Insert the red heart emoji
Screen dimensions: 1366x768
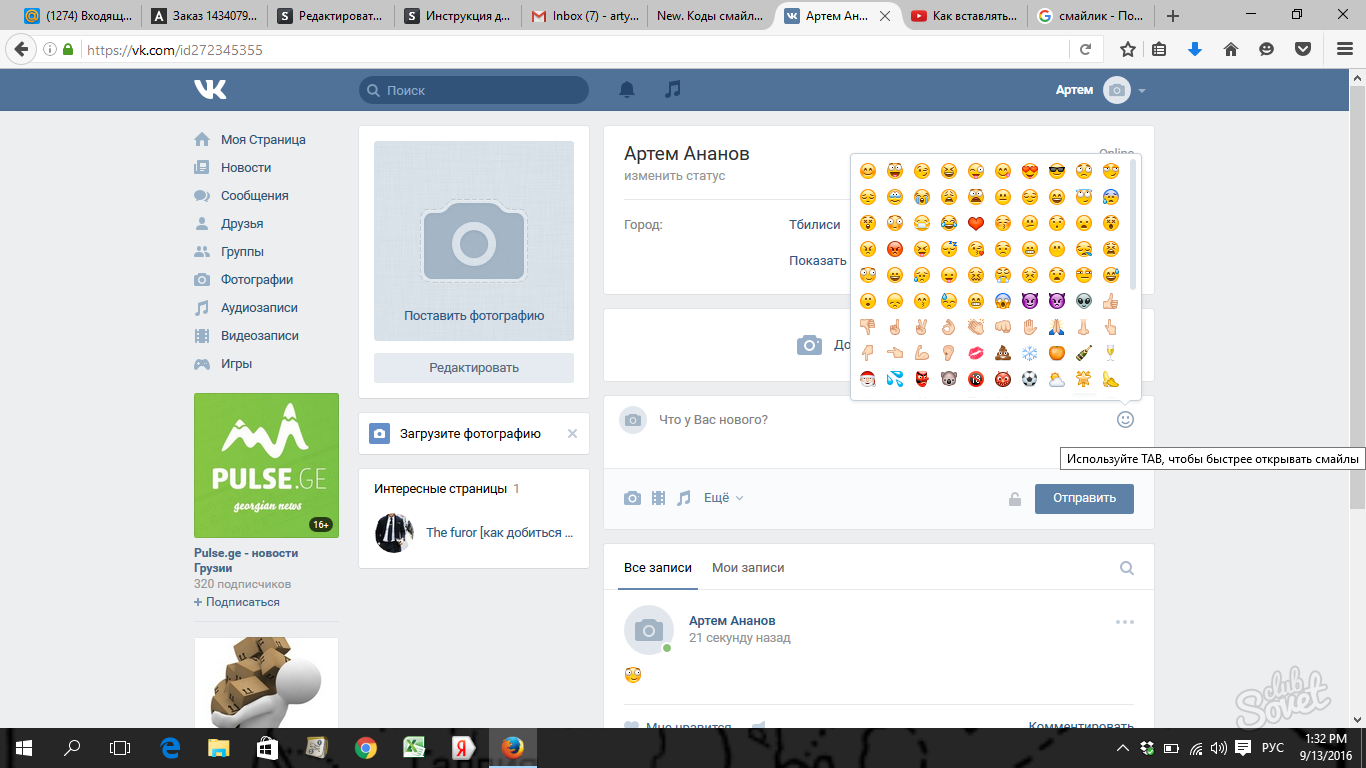pos(976,223)
